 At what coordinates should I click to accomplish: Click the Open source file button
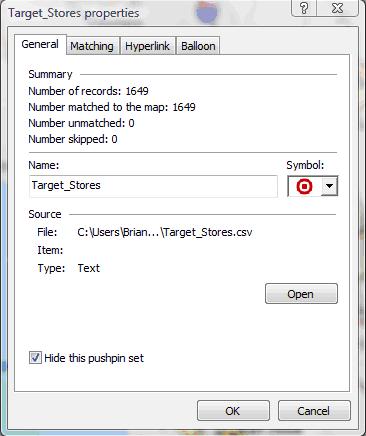[301, 294]
